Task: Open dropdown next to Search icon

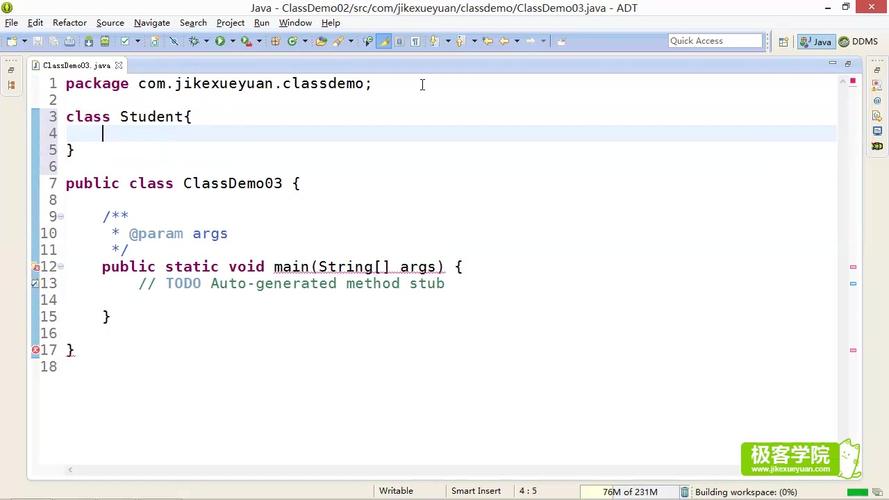Action: click(351, 41)
